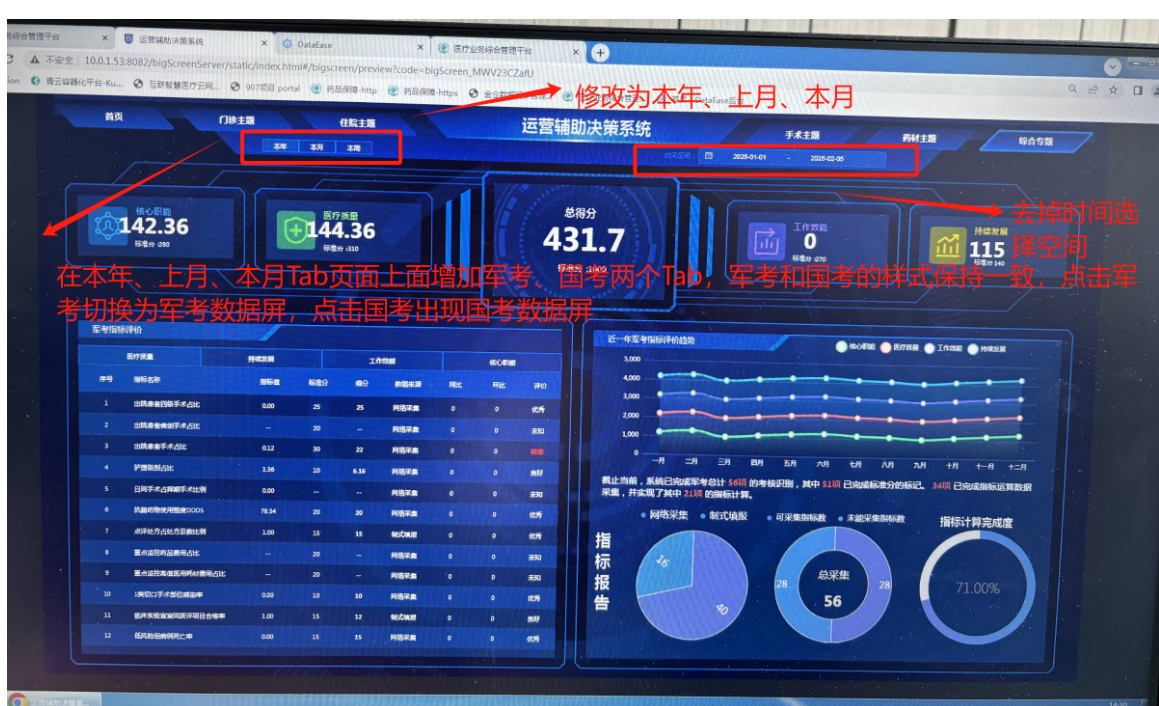This screenshot has width=1159, height=706.
Task: Expand the Chrome tab search chevron
Action: point(1111,66)
